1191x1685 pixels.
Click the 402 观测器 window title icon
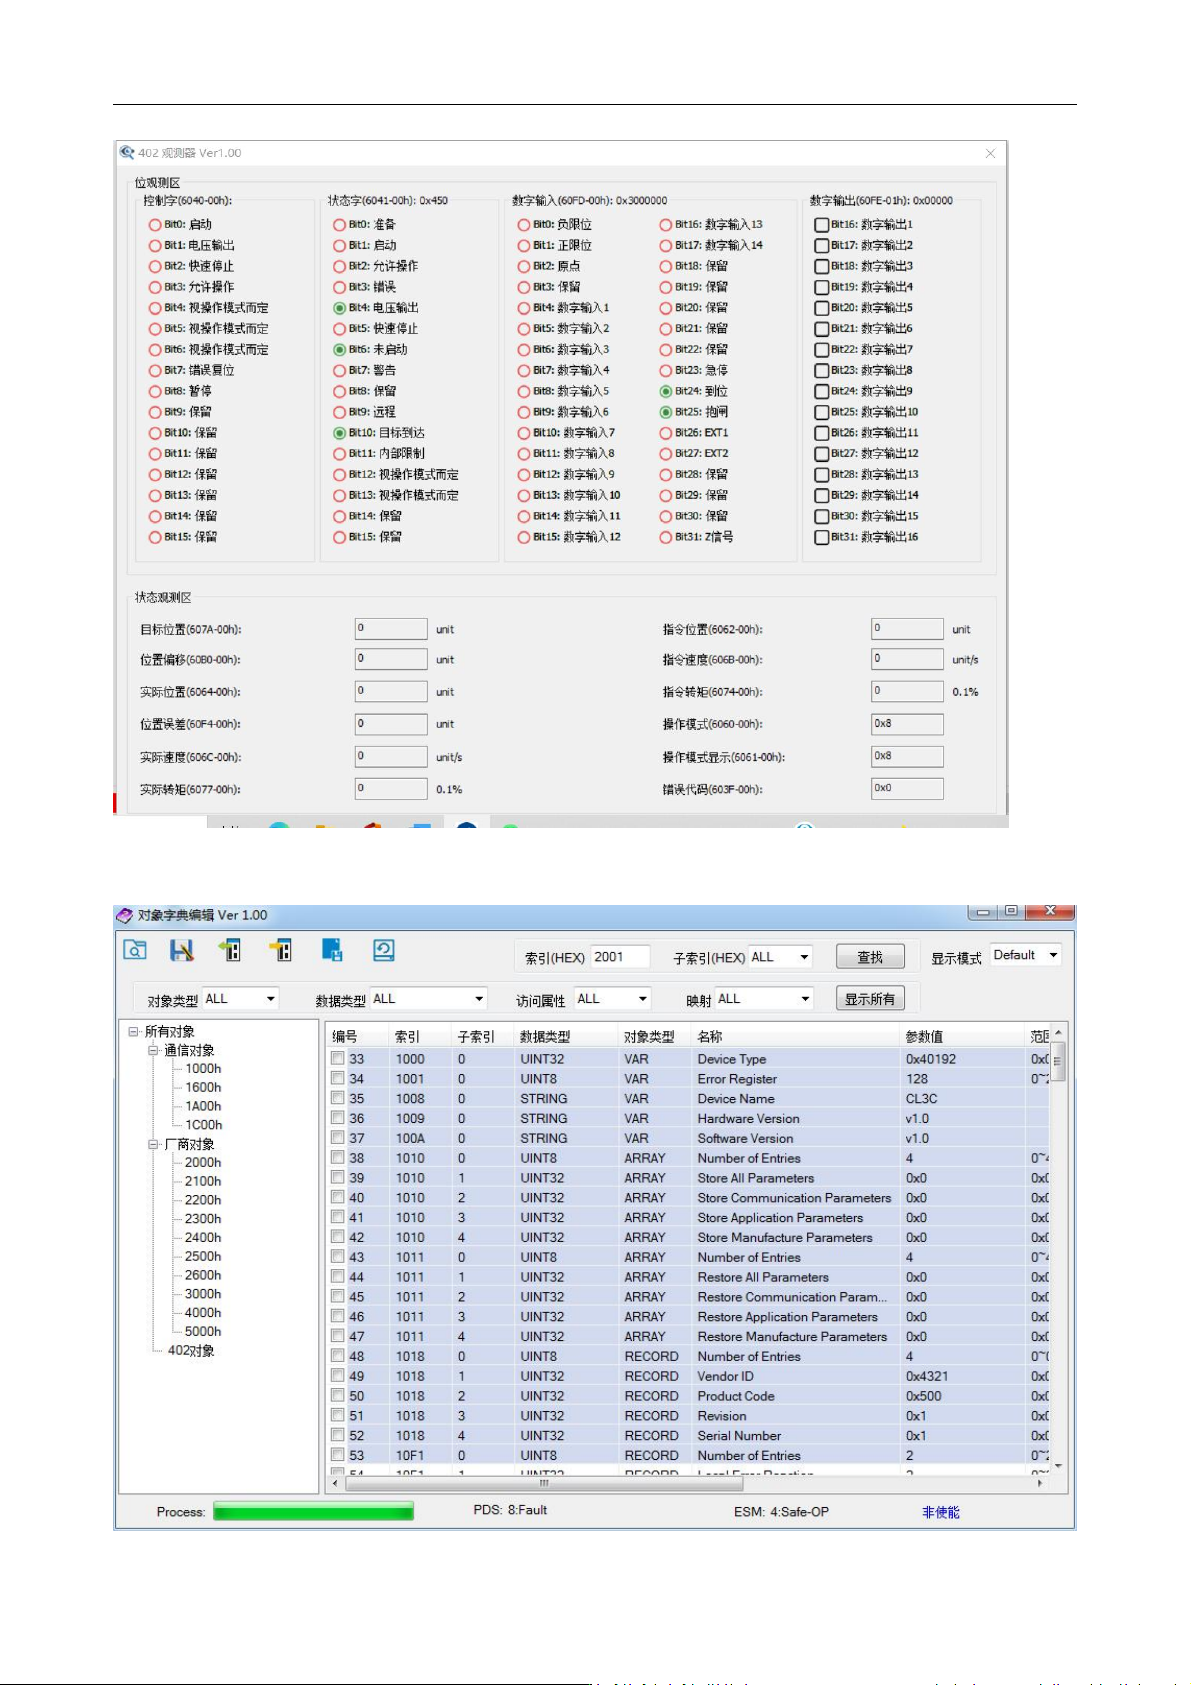coord(127,153)
